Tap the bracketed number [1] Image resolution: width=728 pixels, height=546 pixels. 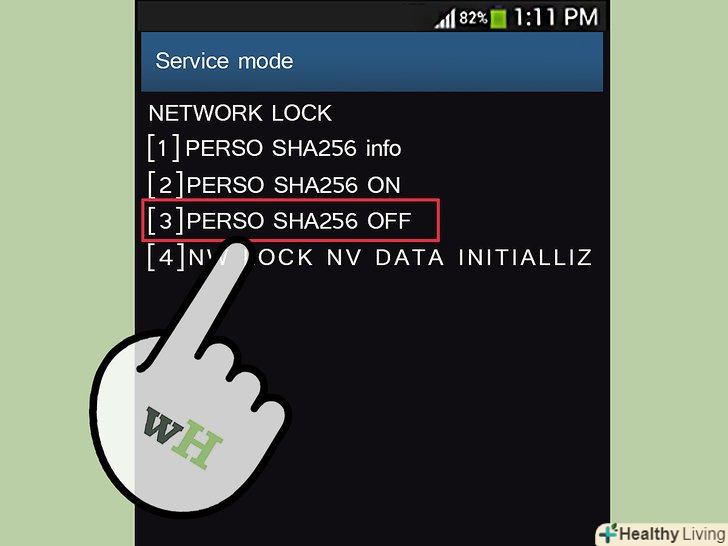163,148
